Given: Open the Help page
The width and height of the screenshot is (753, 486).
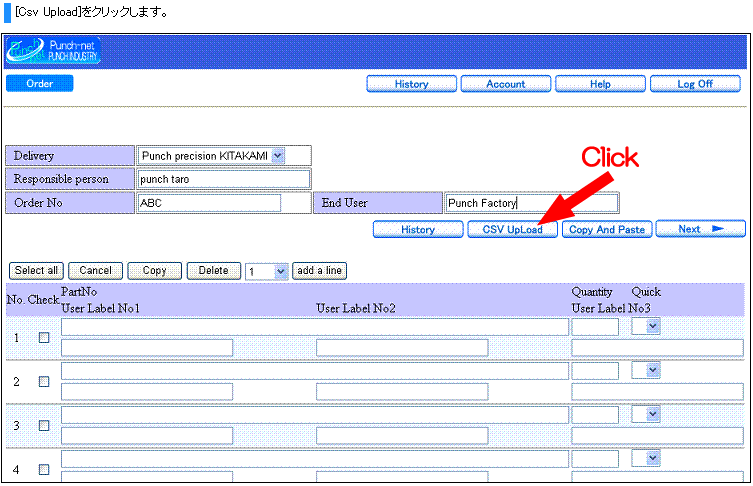Looking at the screenshot, I should [x=600, y=84].
